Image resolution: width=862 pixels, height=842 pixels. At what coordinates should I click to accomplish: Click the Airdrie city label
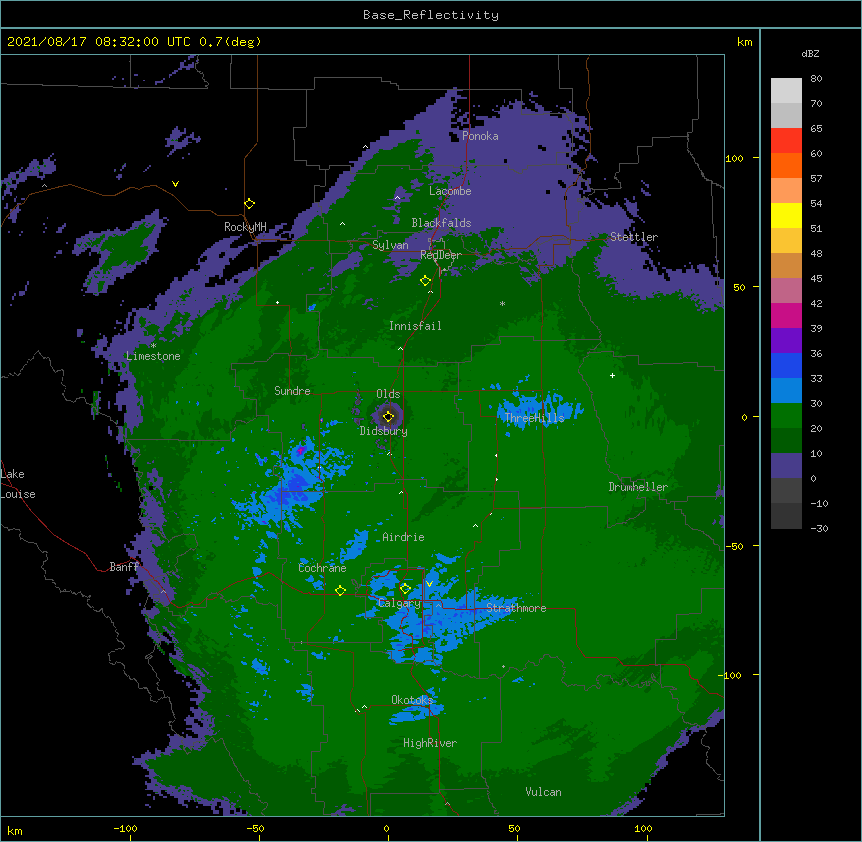tap(403, 537)
